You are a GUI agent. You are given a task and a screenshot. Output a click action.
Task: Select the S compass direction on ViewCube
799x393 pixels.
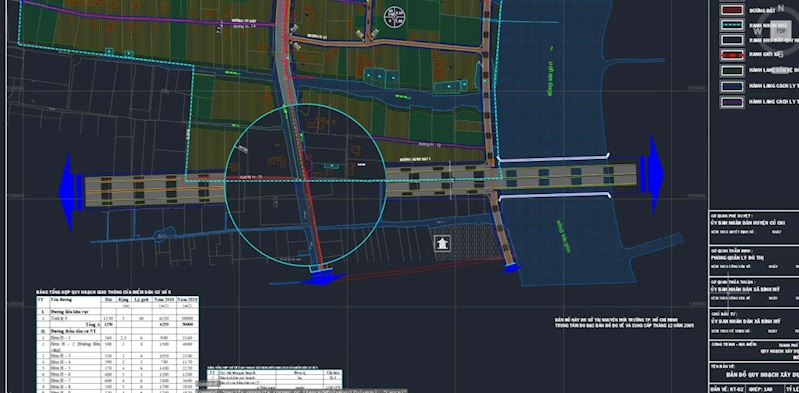(780, 54)
